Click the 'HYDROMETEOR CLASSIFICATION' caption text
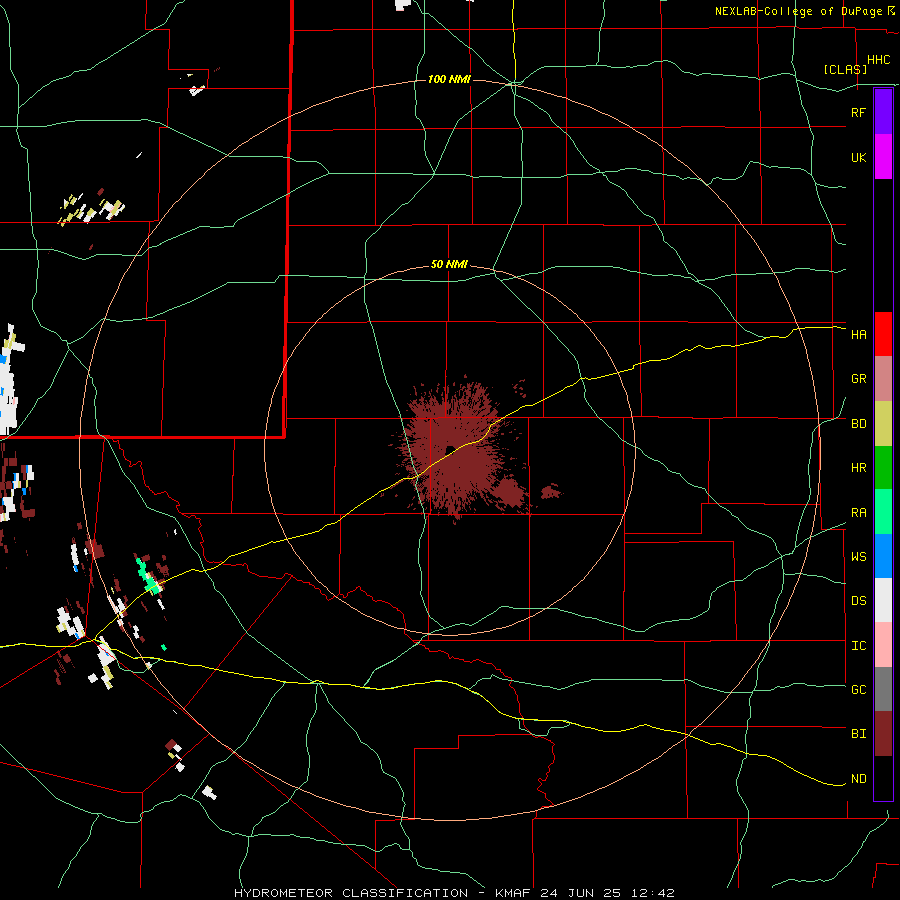 (351, 893)
